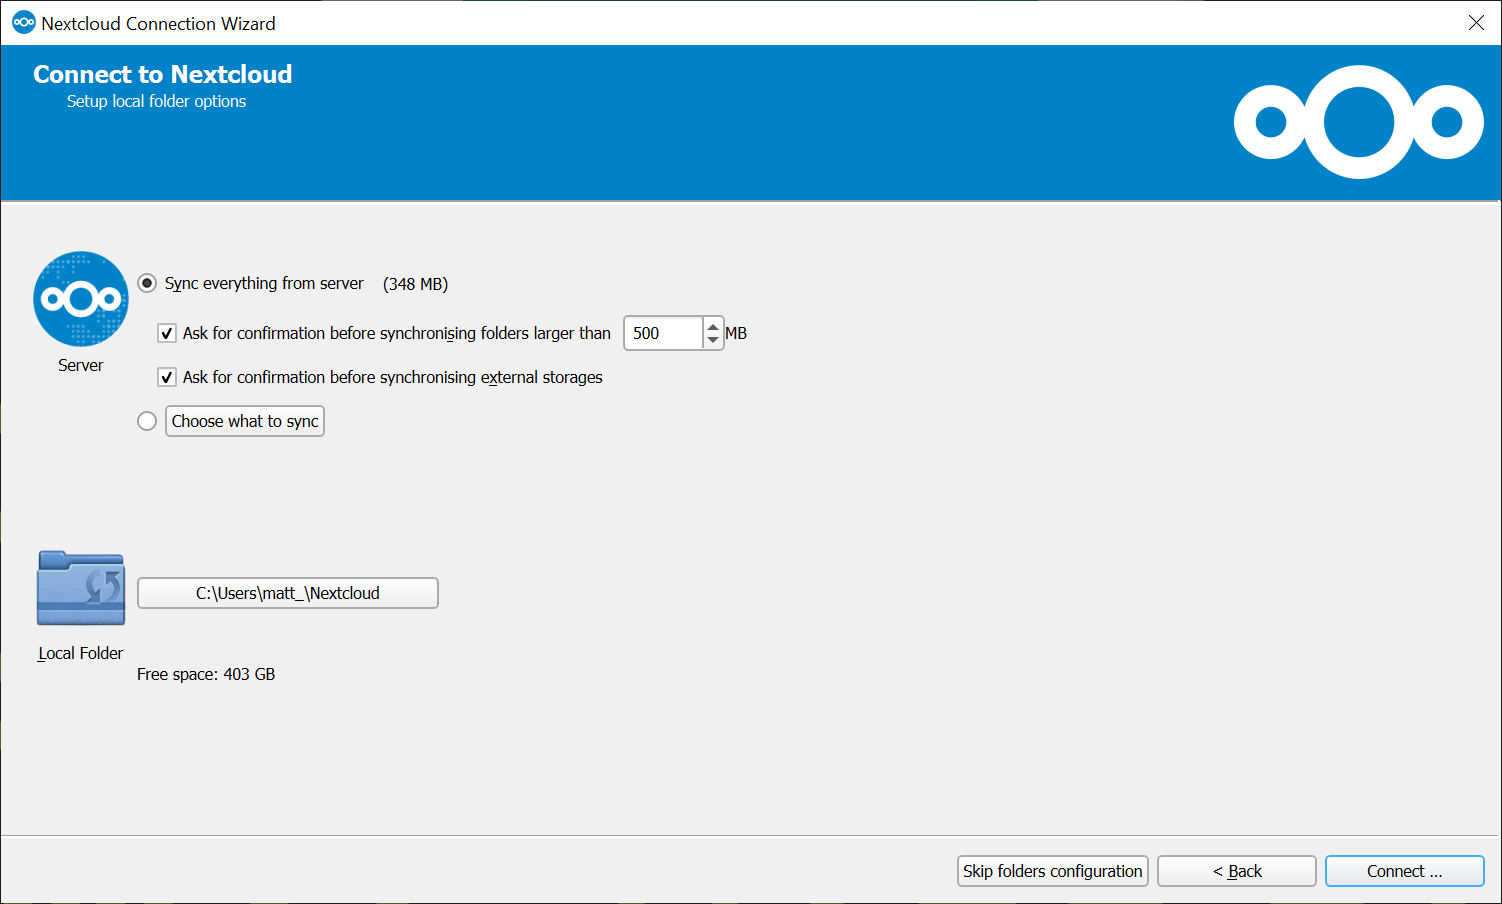Viewport: 1502px width, 904px height.
Task: Click the Nextcloud title bar app icon
Action: pos(23,23)
